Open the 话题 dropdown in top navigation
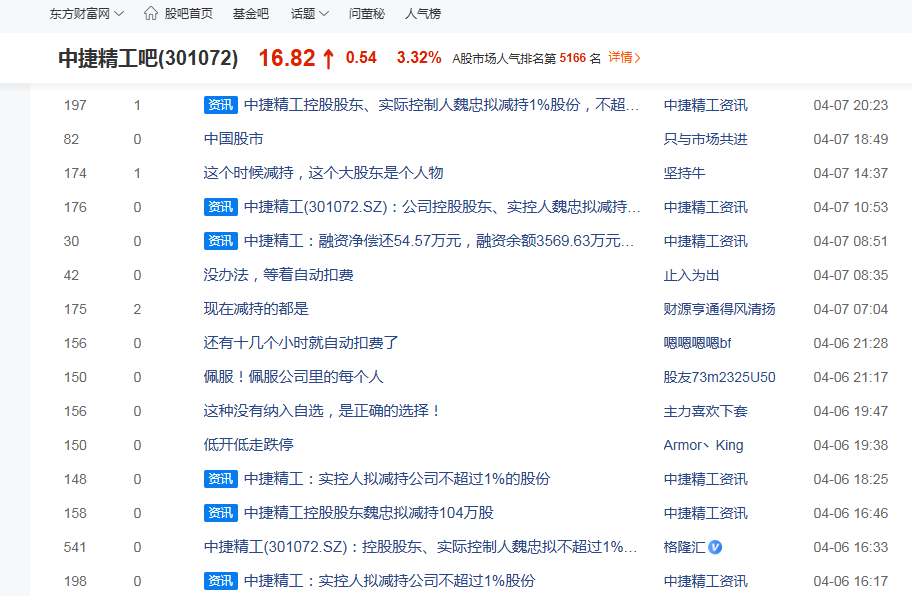The height and width of the screenshot is (596, 912). [x=309, y=14]
